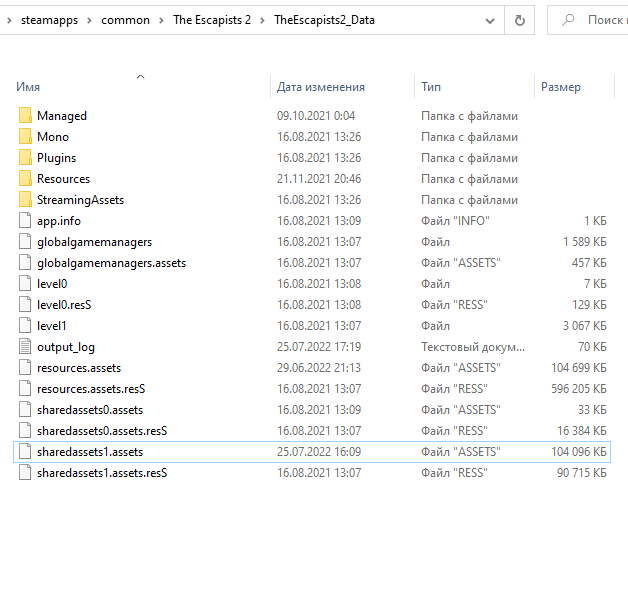
Task: Click the sharedassets1.assets.resS file icon
Action: (25, 473)
